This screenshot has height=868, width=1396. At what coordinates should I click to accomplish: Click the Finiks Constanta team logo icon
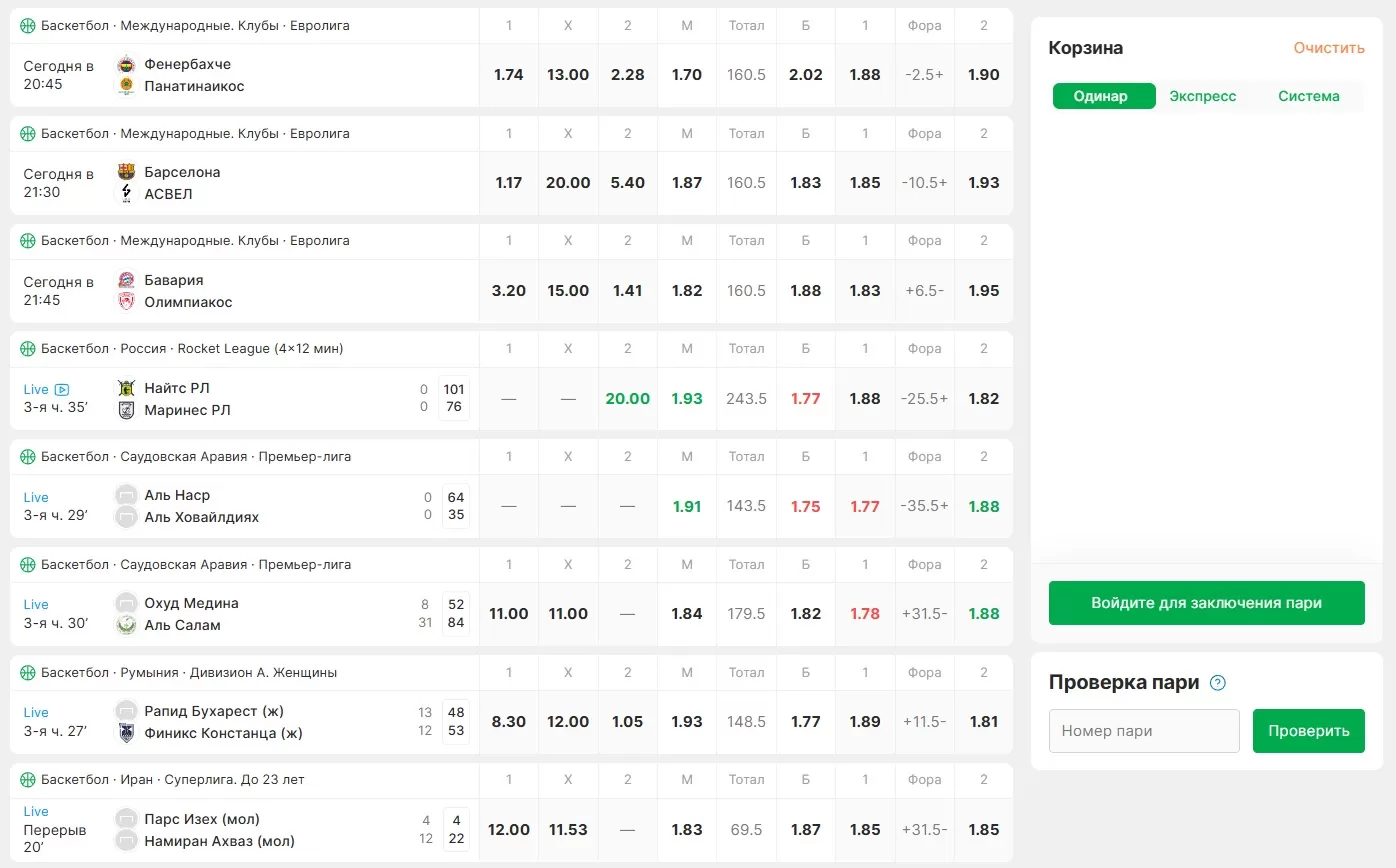click(x=126, y=733)
